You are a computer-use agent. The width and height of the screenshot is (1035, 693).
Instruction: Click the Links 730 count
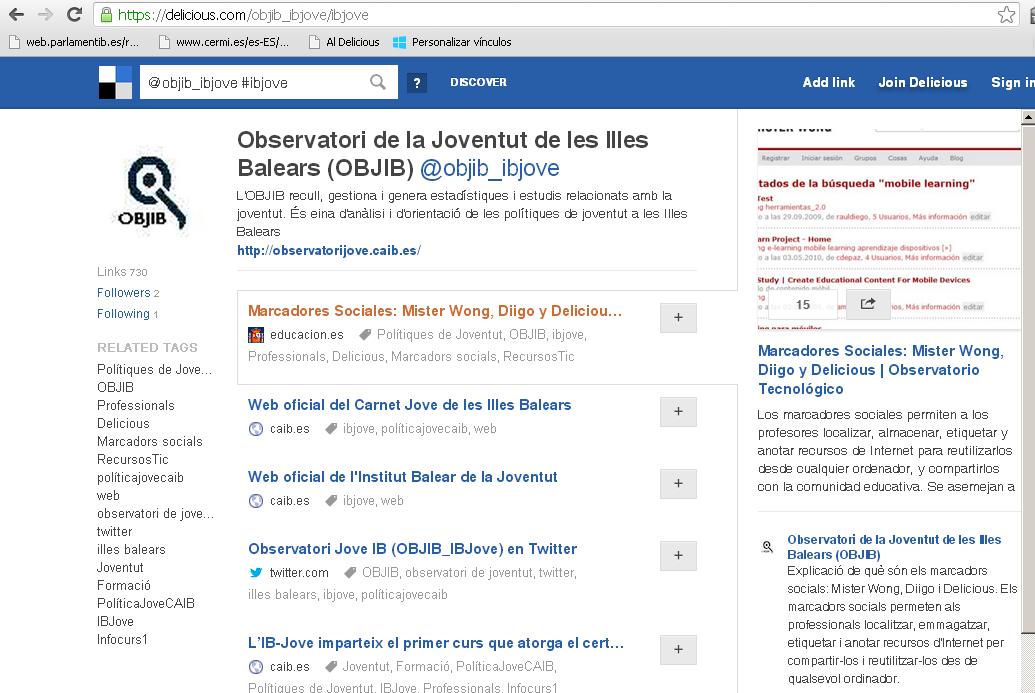[x=122, y=272]
